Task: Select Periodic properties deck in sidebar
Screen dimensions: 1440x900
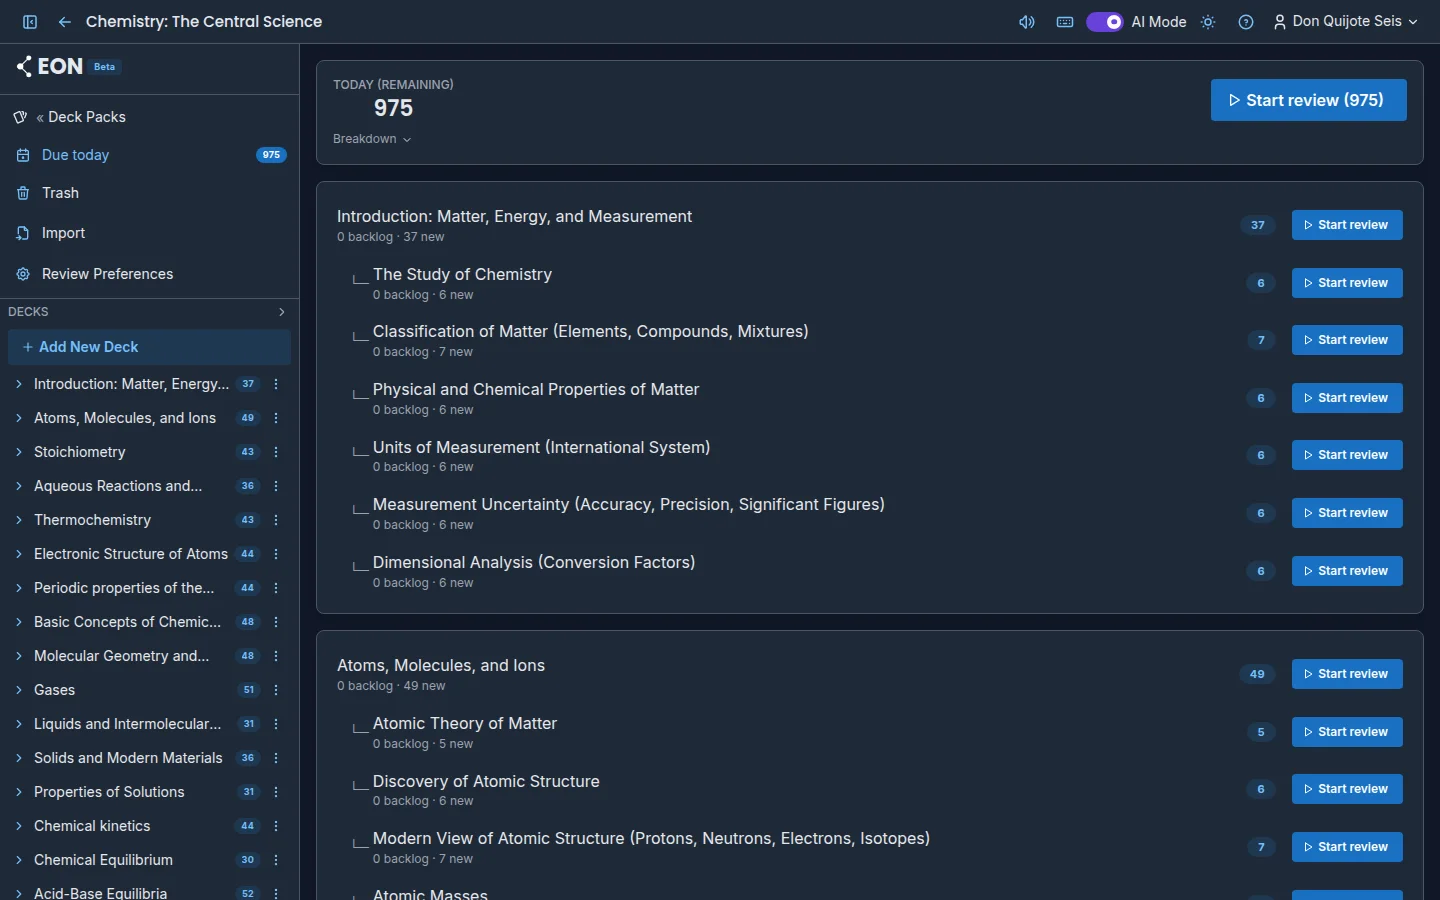Action: point(124,588)
